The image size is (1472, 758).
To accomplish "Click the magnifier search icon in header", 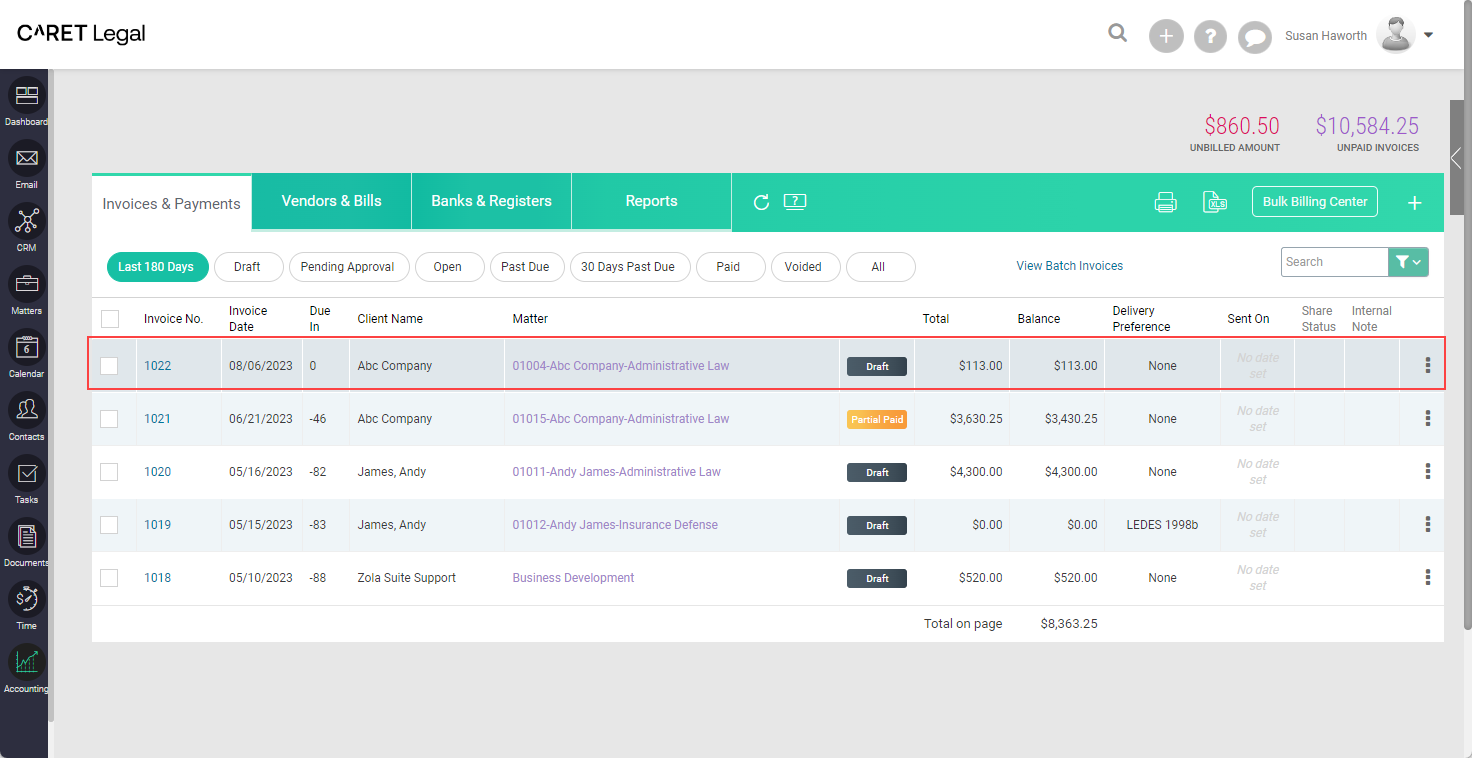I will (1118, 34).
